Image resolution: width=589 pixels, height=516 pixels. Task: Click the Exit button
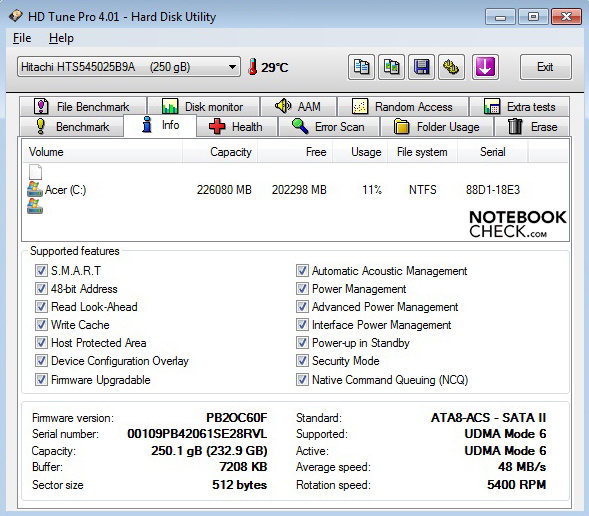[545, 67]
